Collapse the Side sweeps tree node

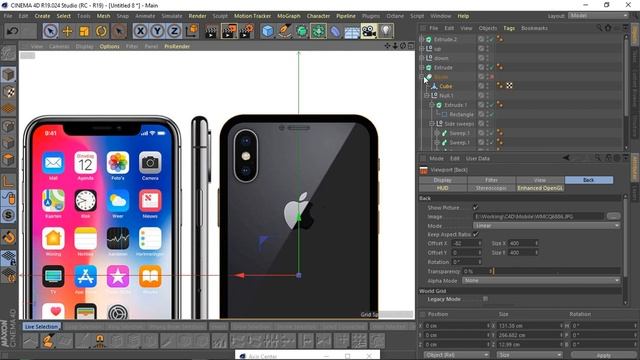click(x=432, y=124)
